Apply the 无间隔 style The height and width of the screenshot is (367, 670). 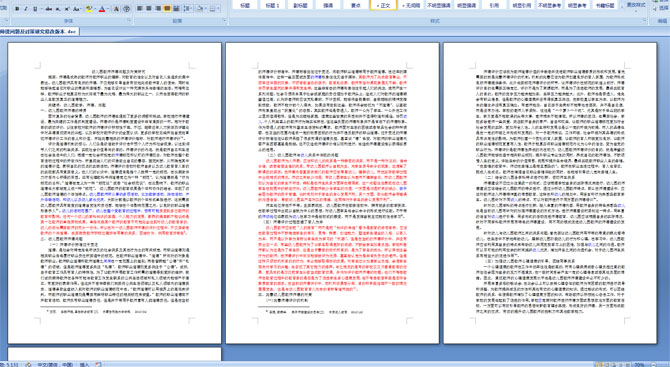click(411, 5)
